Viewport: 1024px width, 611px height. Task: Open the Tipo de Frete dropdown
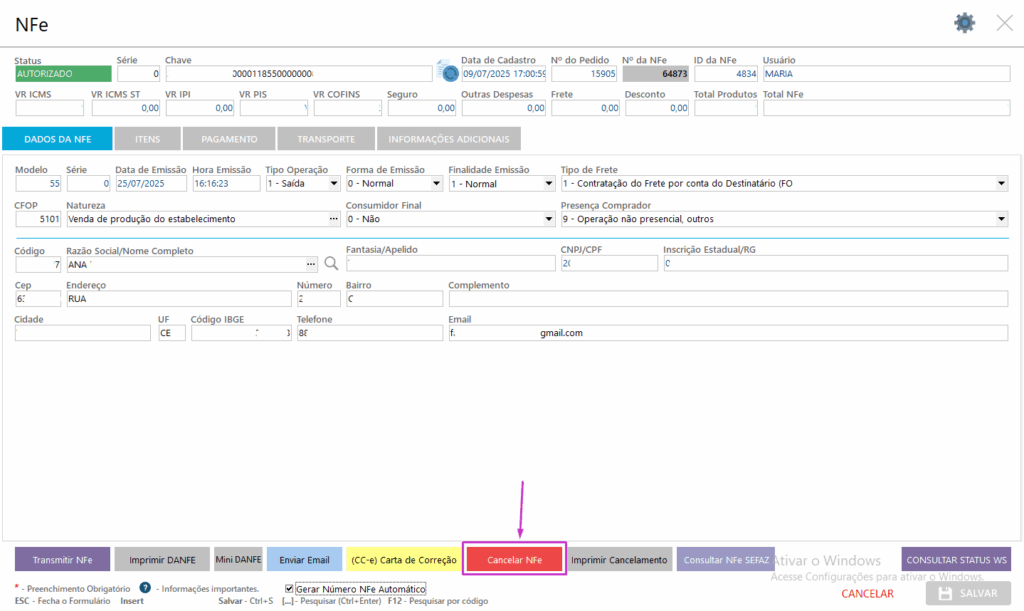(1001, 184)
